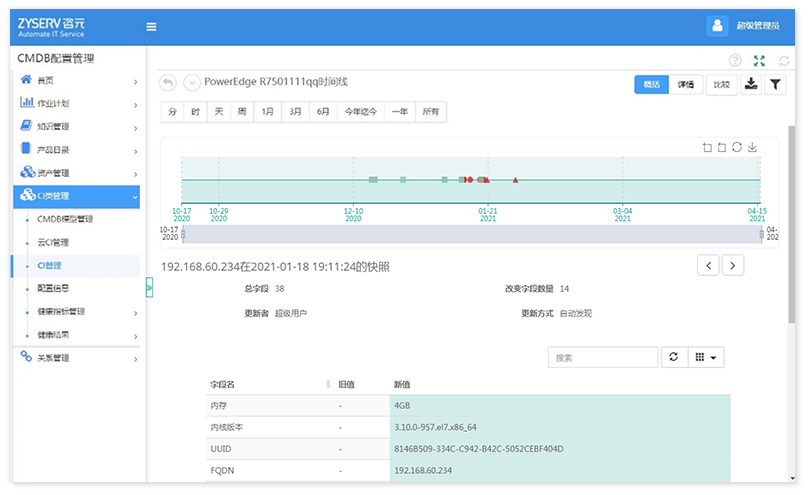Click the 比较 compare button
Image resolution: width=808 pixels, height=495 pixels.
pos(720,85)
